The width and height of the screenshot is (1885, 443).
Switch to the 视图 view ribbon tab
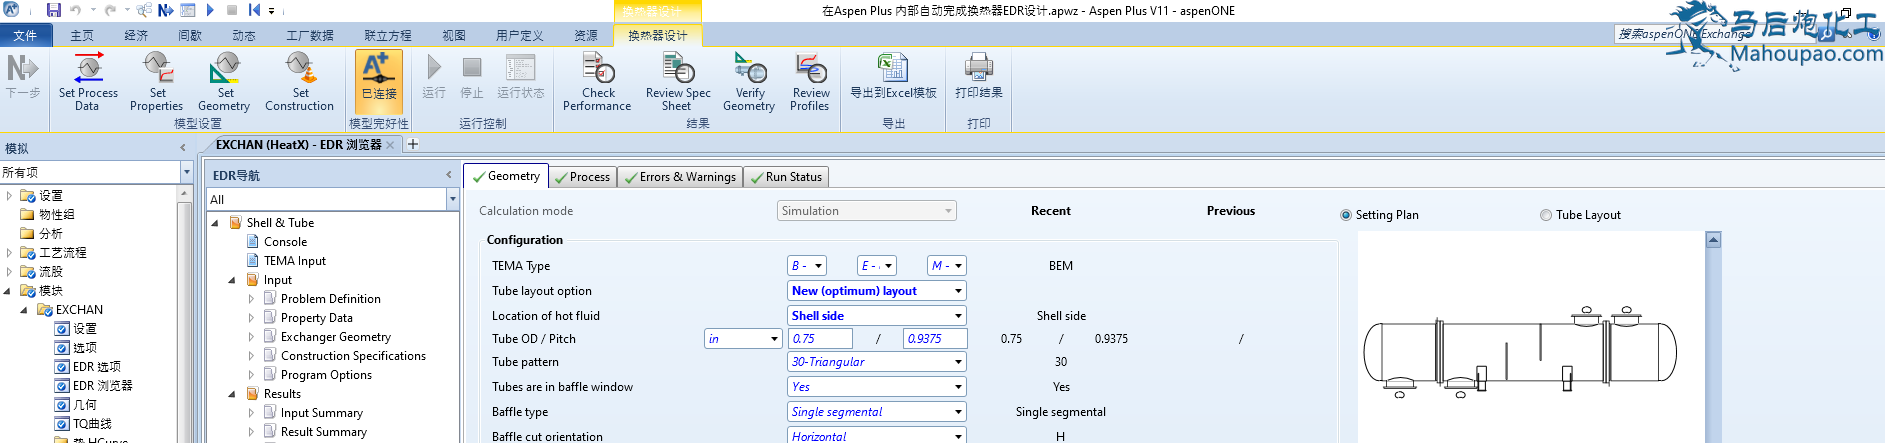[454, 35]
